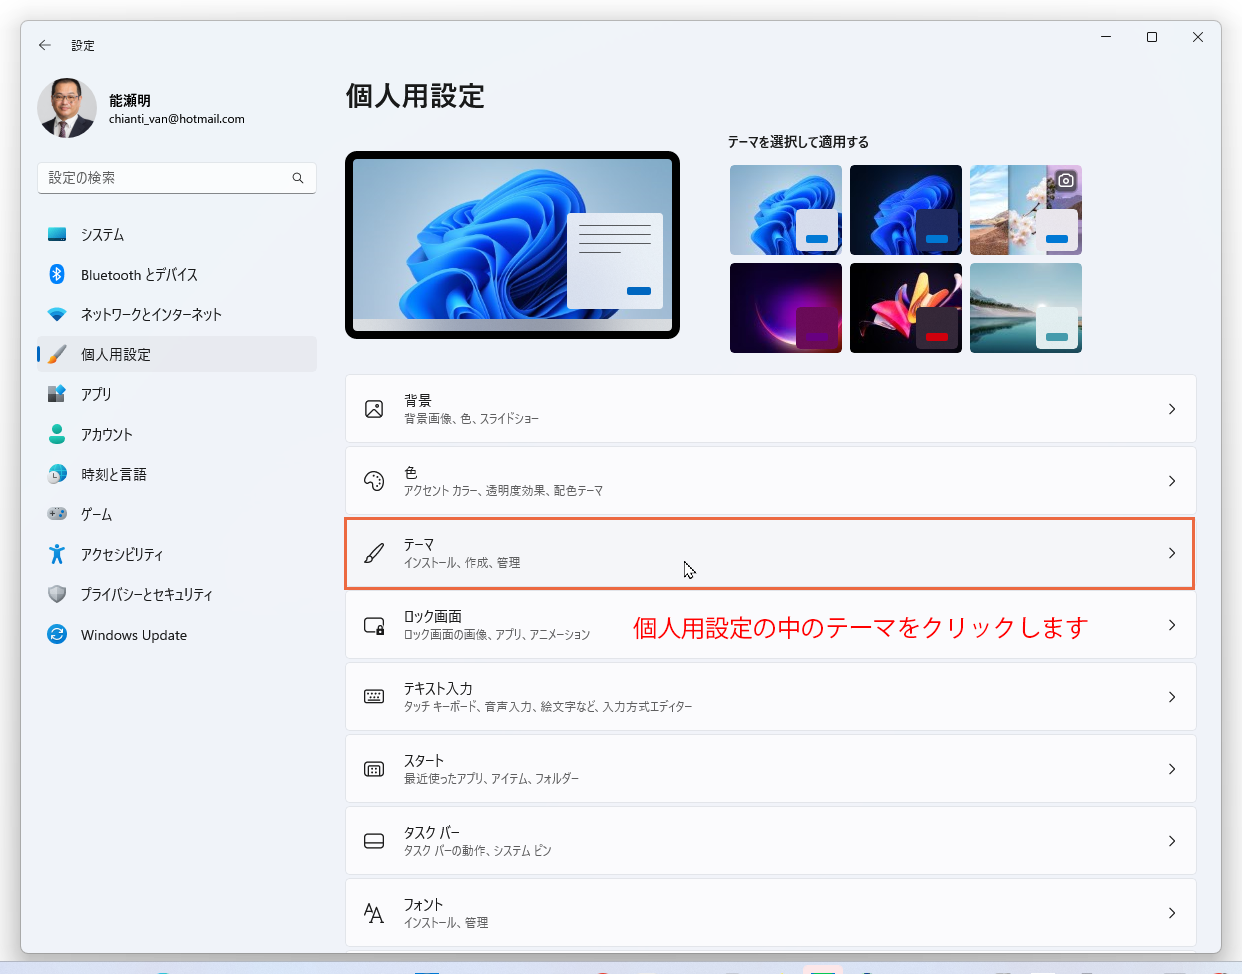Image resolution: width=1242 pixels, height=974 pixels.
Task: Click the テーマ brush icon
Action: 374,553
